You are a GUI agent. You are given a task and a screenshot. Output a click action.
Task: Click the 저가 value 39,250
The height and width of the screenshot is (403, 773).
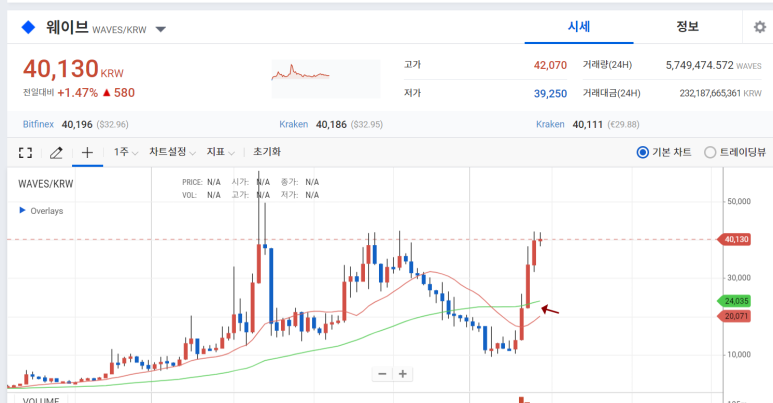550,94
